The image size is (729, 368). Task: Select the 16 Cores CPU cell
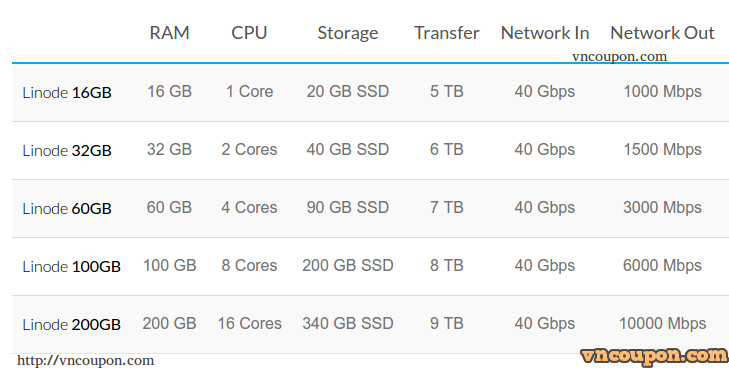coord(250,323)
